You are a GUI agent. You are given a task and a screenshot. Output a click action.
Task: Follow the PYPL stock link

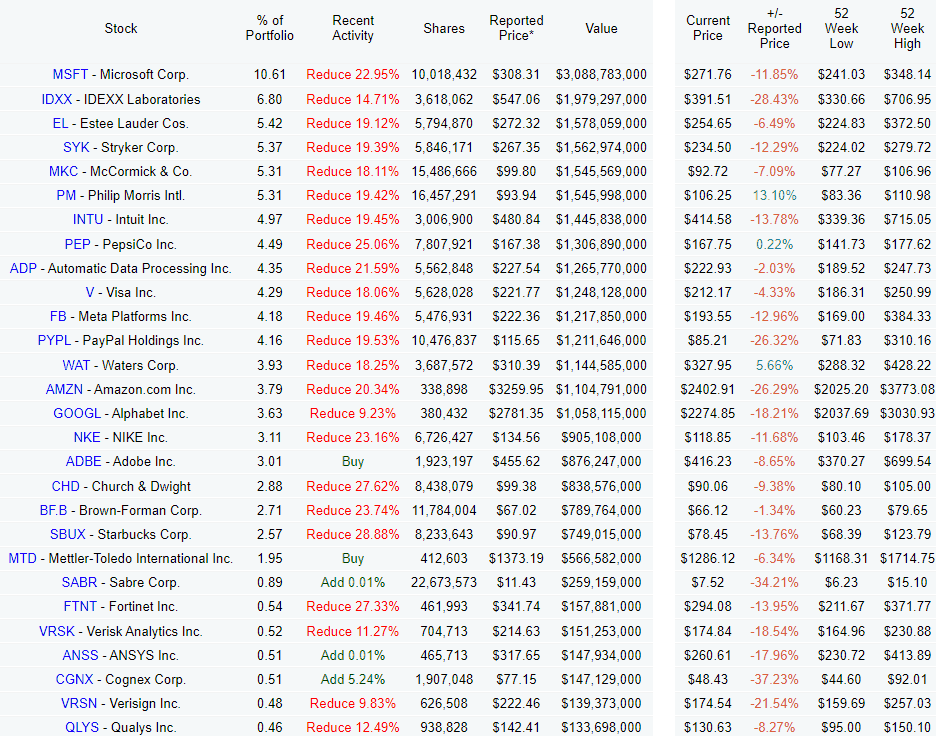coord(54,340)
